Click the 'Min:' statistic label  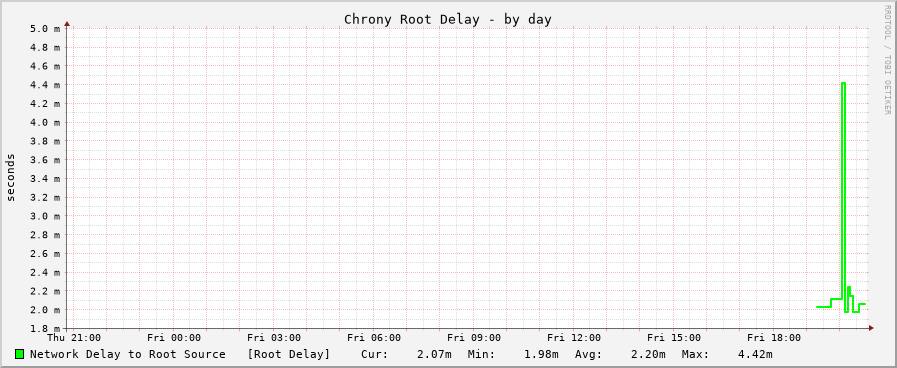click(x=482, y=354)
